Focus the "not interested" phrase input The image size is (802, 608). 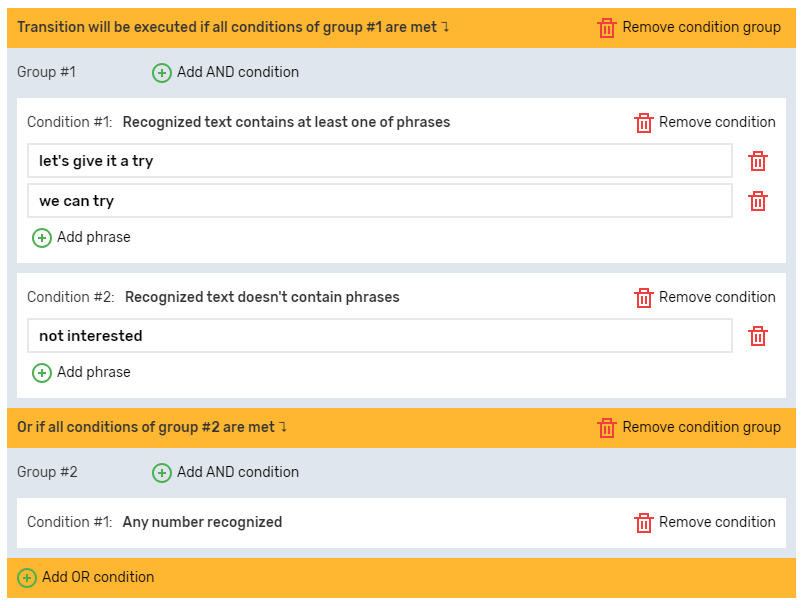click(380, 336)
